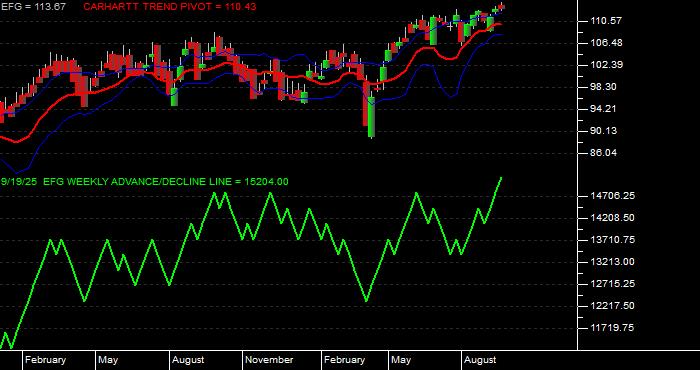Click the 102.39 price axis value
The width and height of the screenshot is (700, 370).
606,65
